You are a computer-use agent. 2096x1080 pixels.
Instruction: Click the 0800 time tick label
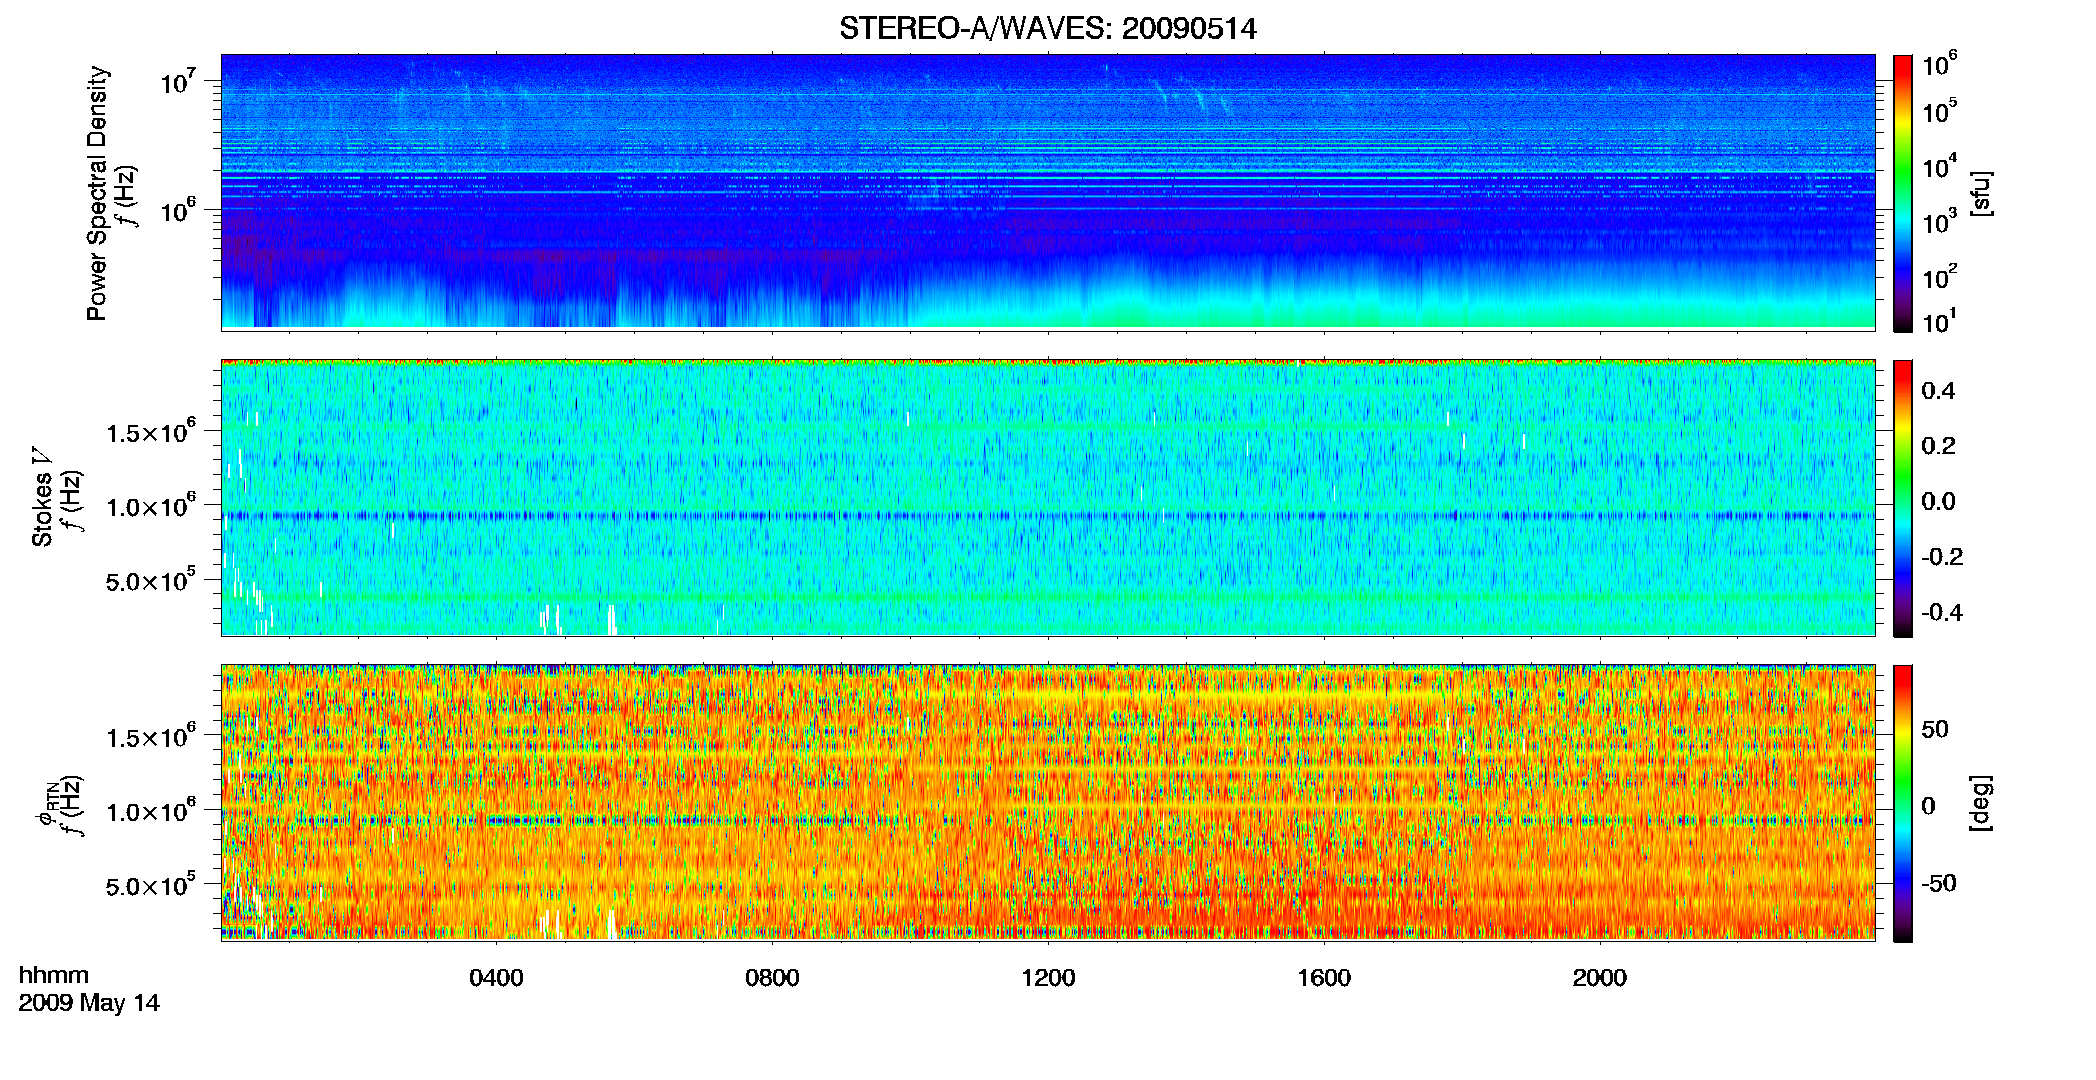[x=772, y=978]
